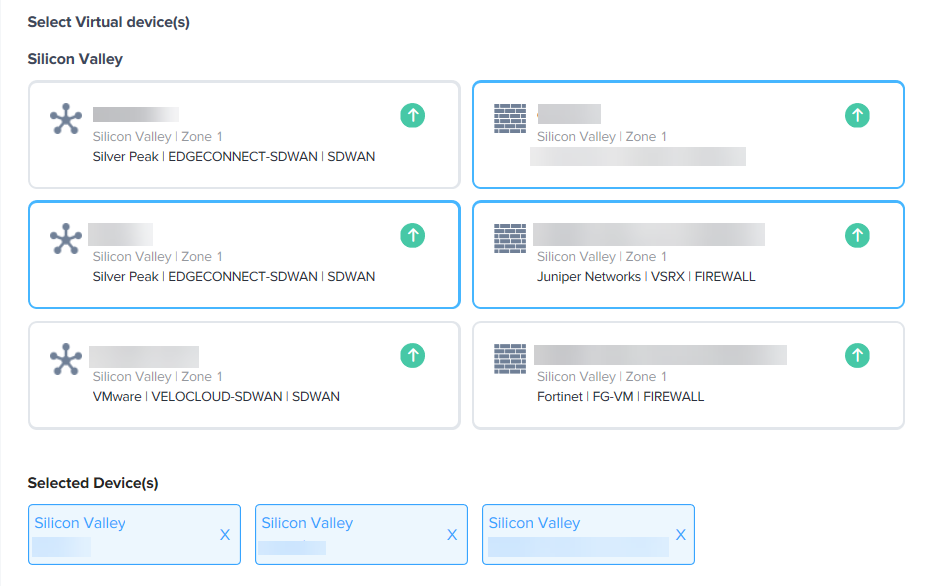The image size is (926, 586).
Task: Click the SDWAN star icon on the VMware card
Action: coord(66,359)
